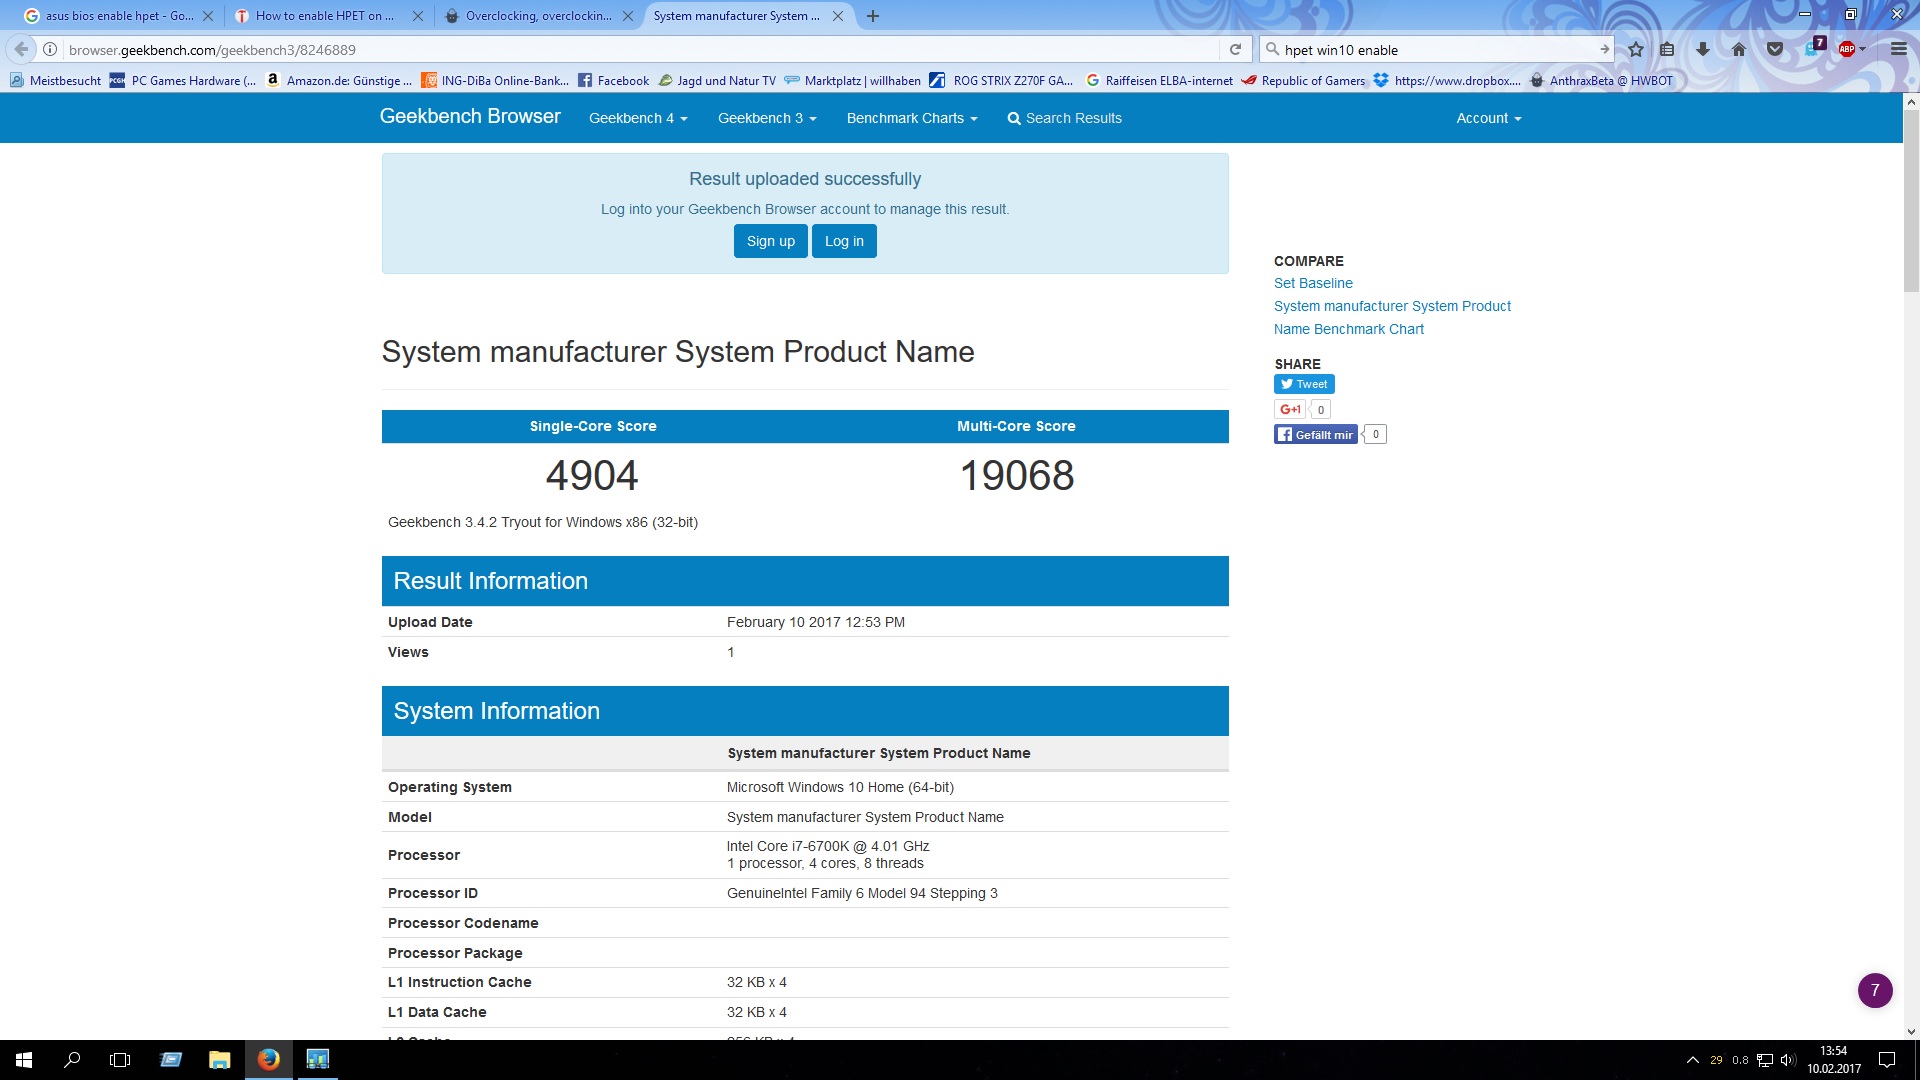Open the PC Games Hardware bookmark
Viewport: 1920px width, 1080px height.
click(183, 81)
